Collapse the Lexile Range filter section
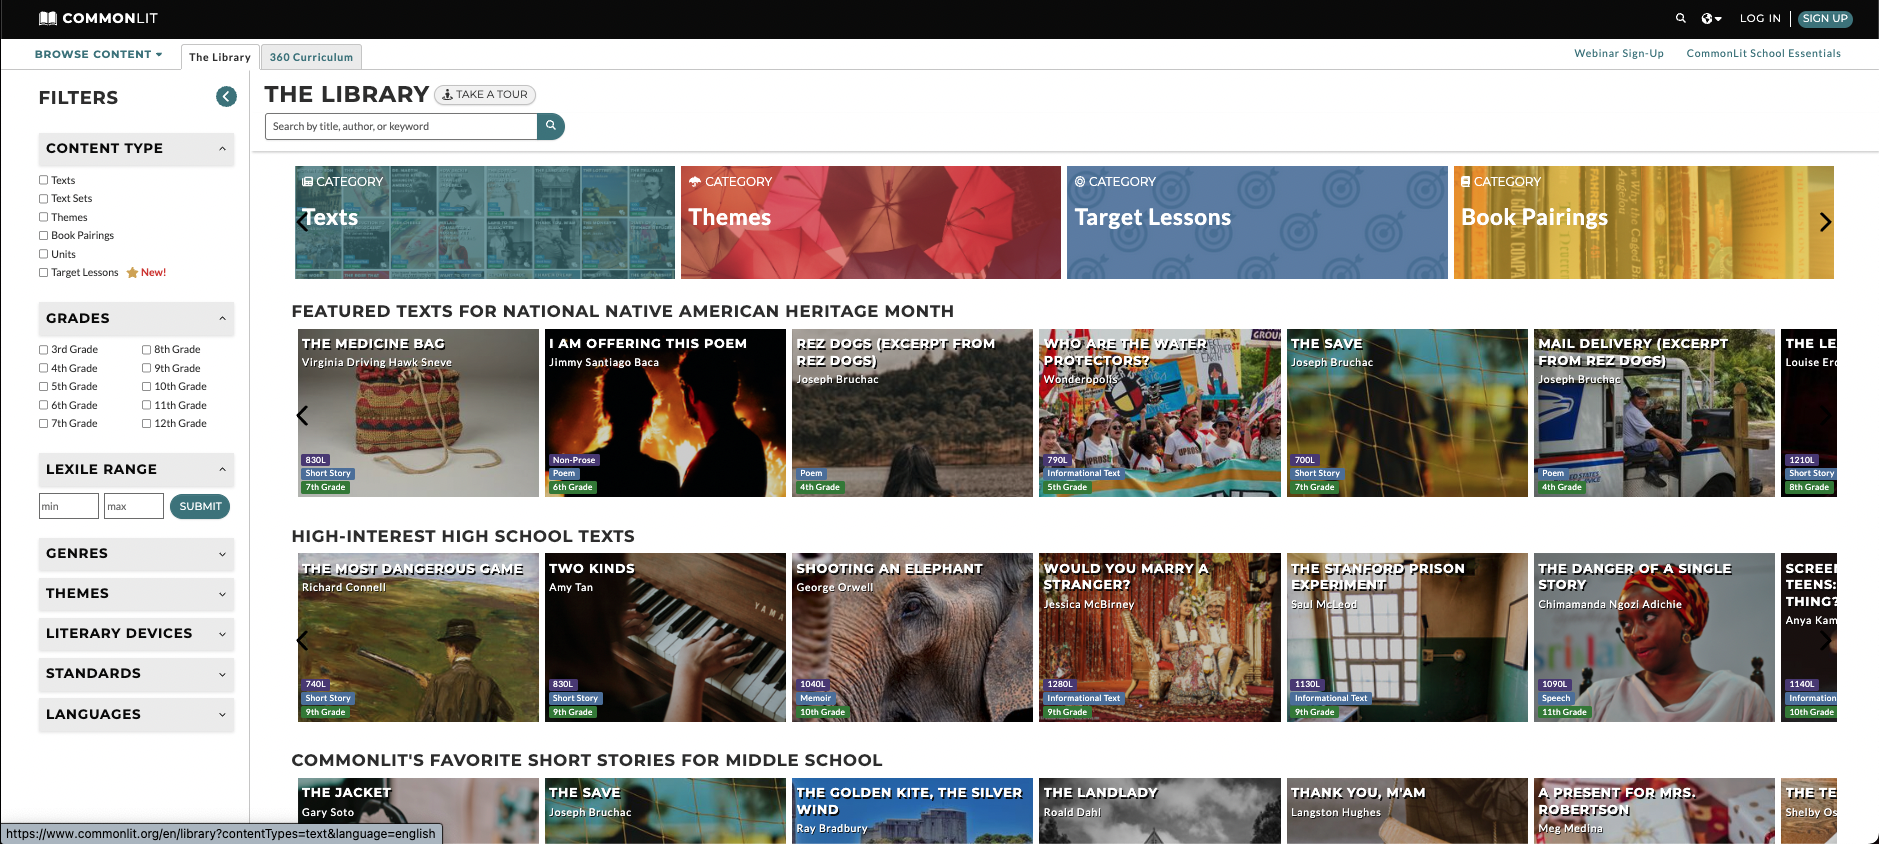This screenshot has height=844, width=1879. tap(136, 470)
